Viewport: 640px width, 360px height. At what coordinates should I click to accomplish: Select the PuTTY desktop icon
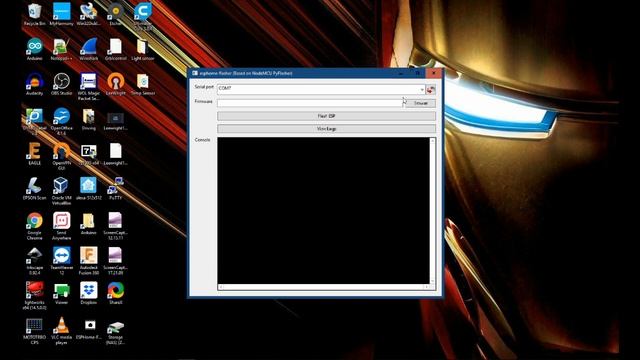116,189
